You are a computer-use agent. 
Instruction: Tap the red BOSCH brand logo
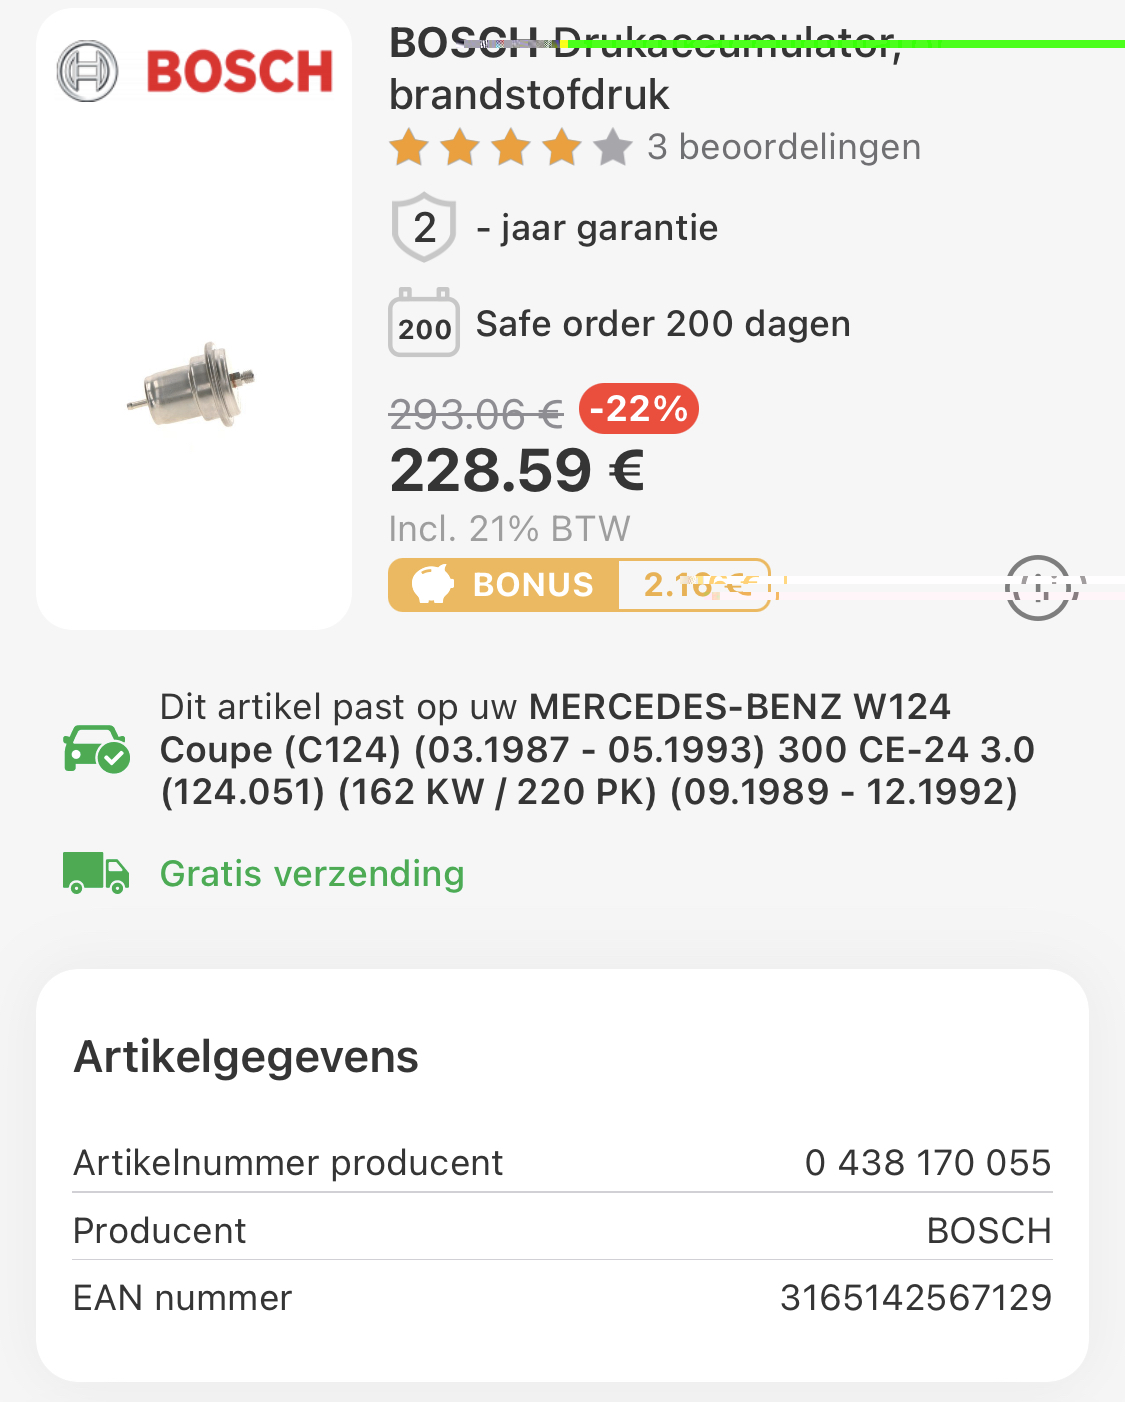pyautogui.click(x=239, y=72)
